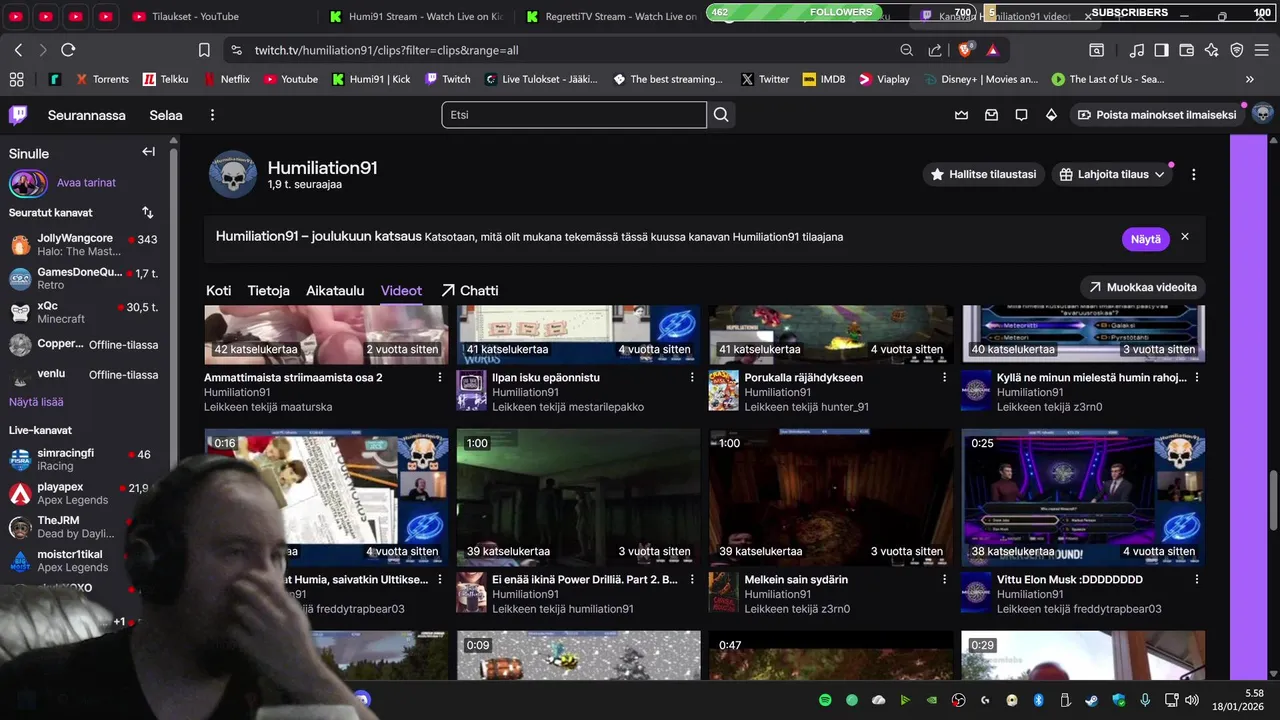
Task: Click Näytä lisää in followed channels
Action: (36, 402)
